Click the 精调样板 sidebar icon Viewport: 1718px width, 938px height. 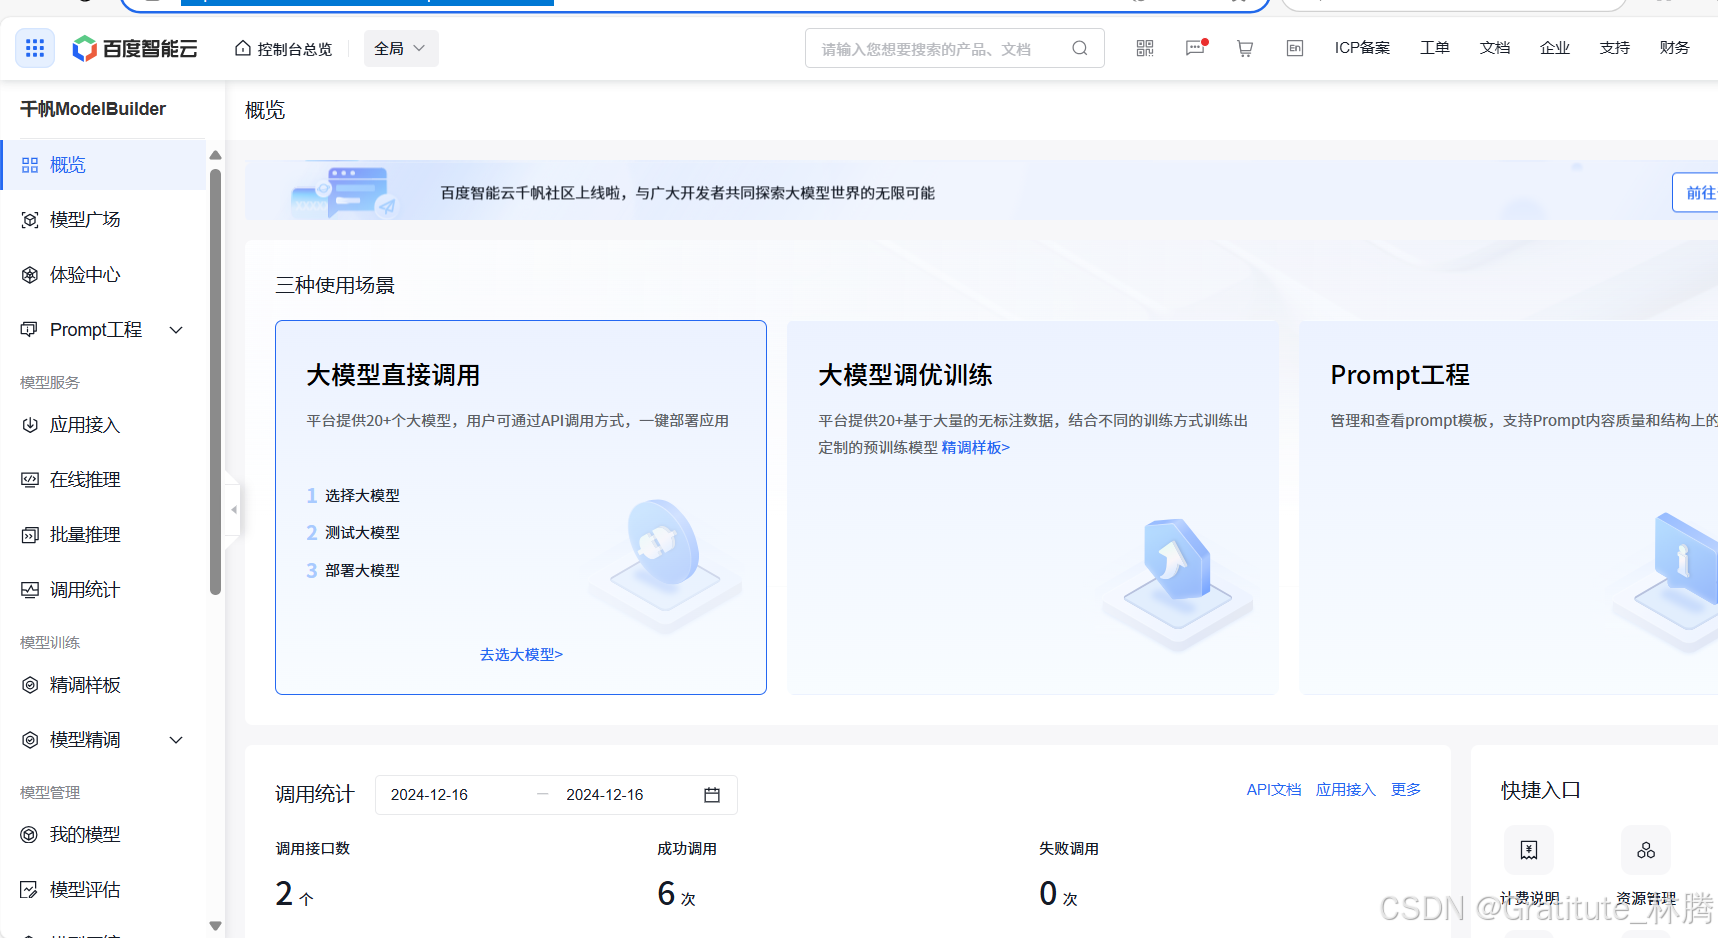(x=30, y=685)
